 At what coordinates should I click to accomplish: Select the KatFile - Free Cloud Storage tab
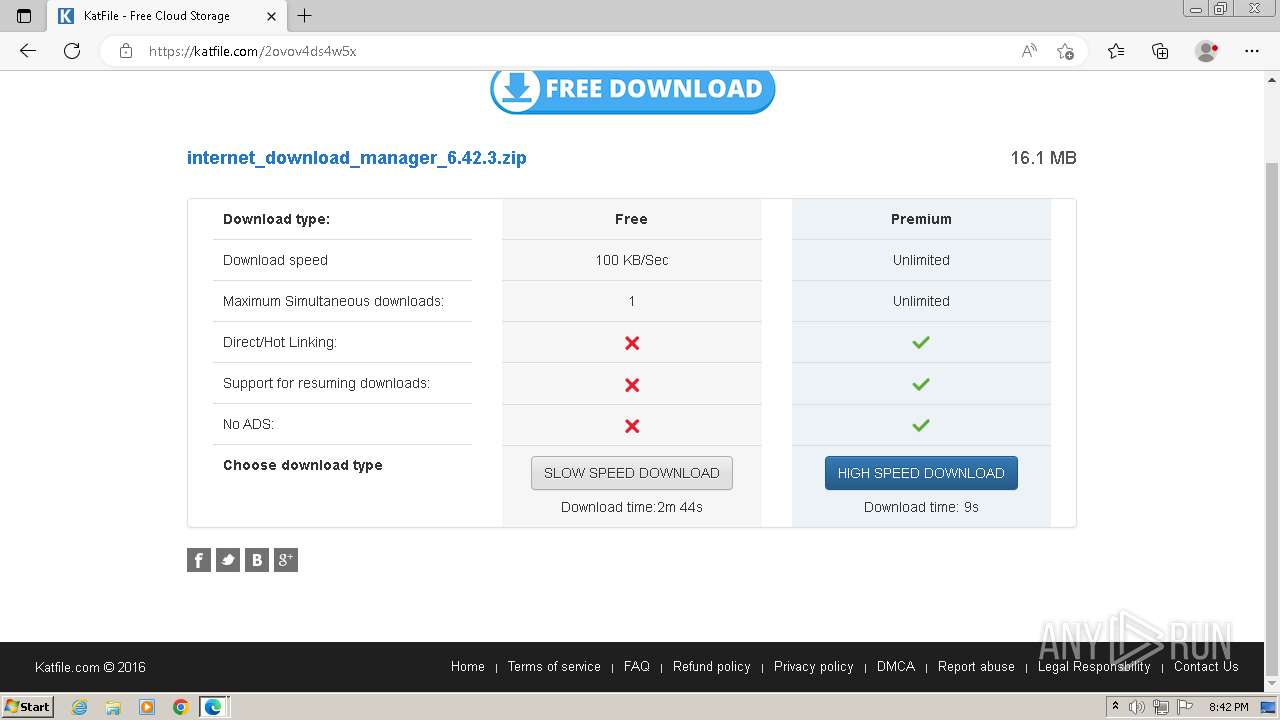coord(167,16)
